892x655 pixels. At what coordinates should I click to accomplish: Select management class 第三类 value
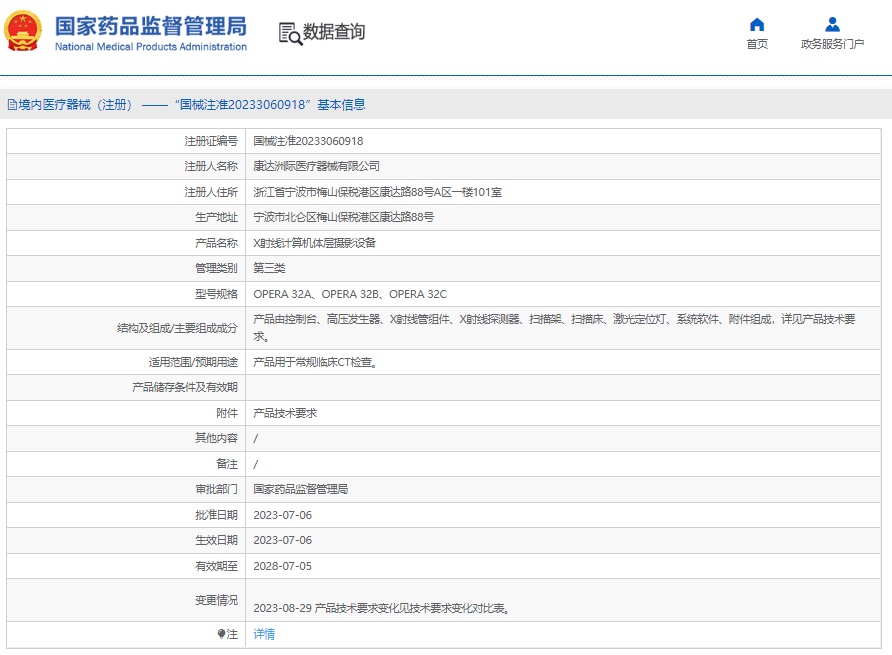coord(269,268)
